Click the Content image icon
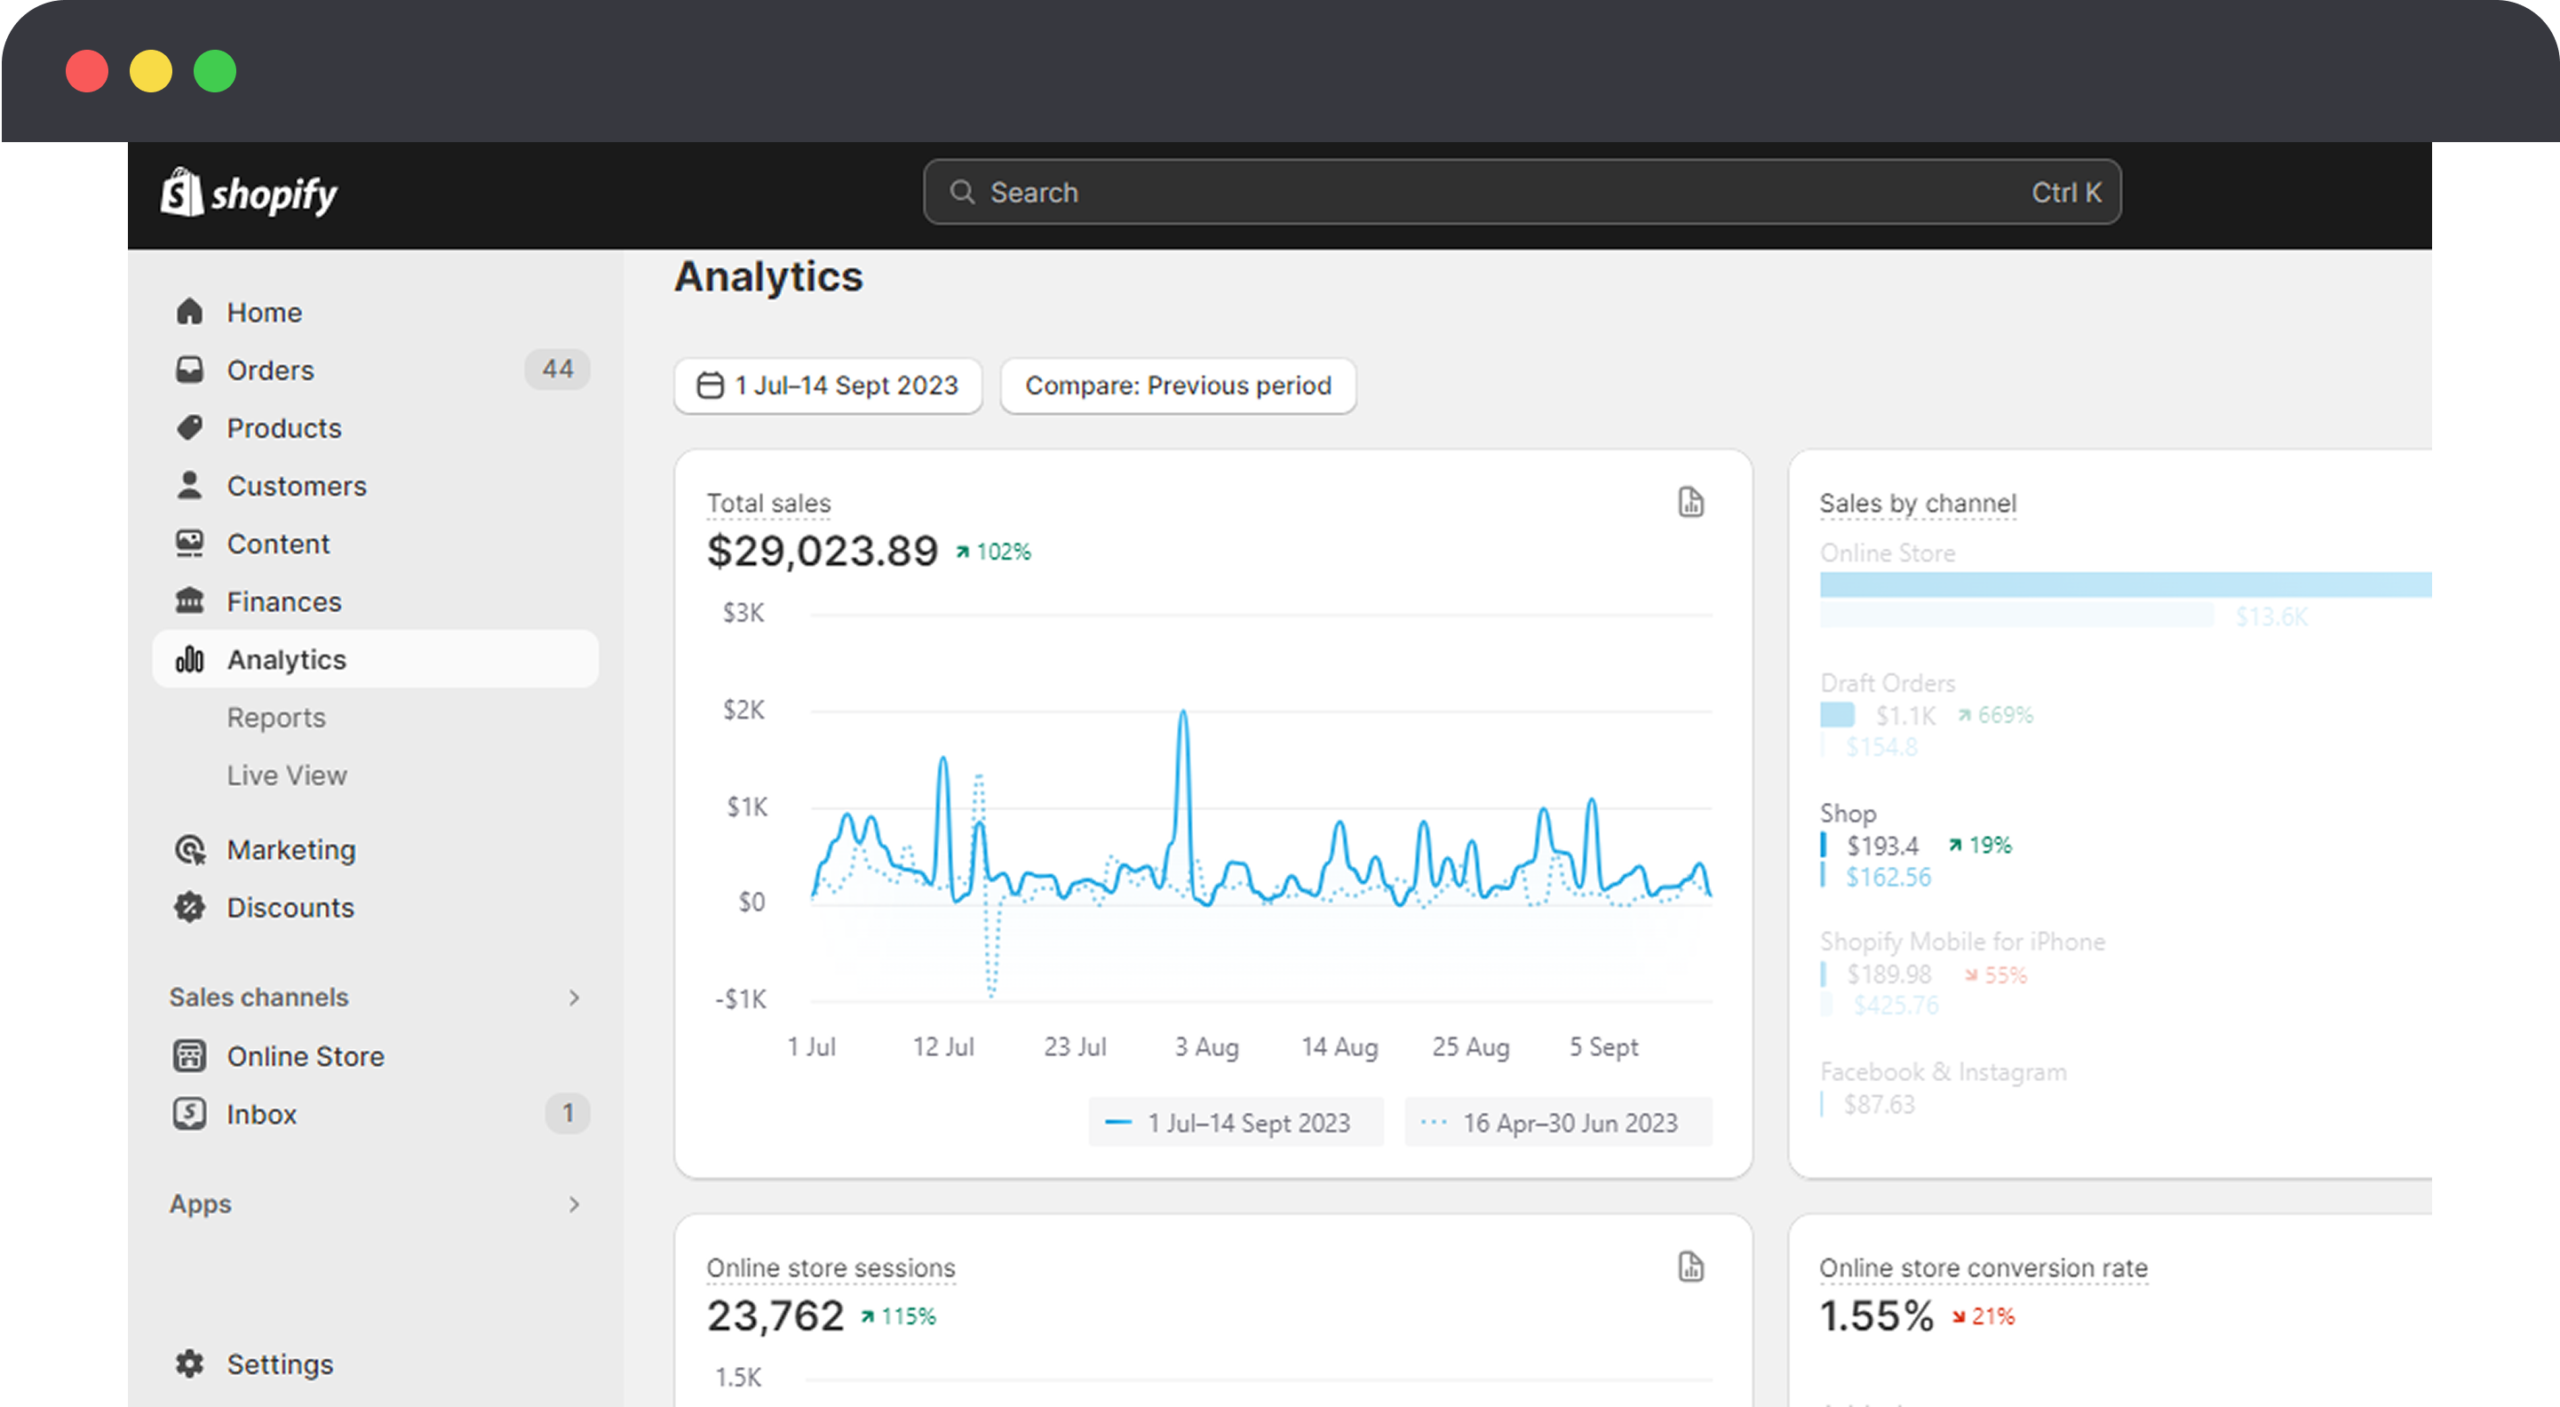Viewport: 2560px width, 1407px height. (x=189, y=544)
